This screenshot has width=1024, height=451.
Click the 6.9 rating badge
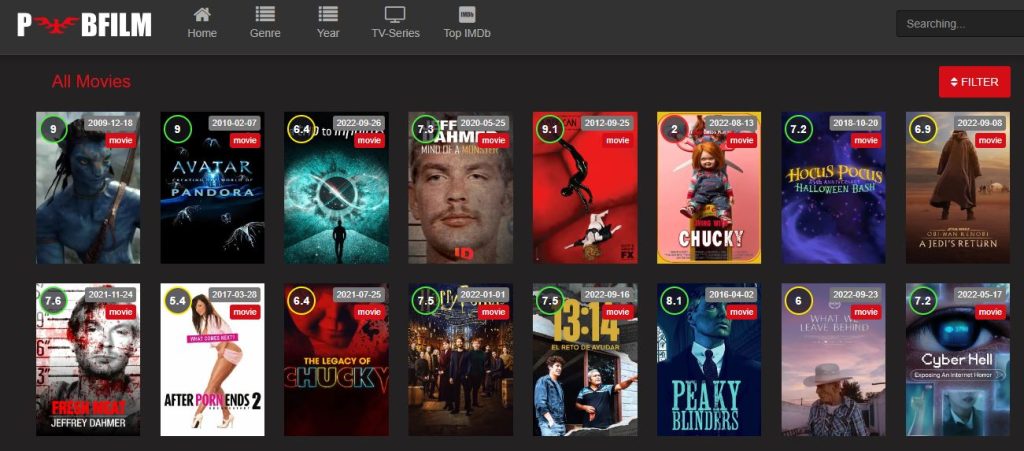coord(923,129)
